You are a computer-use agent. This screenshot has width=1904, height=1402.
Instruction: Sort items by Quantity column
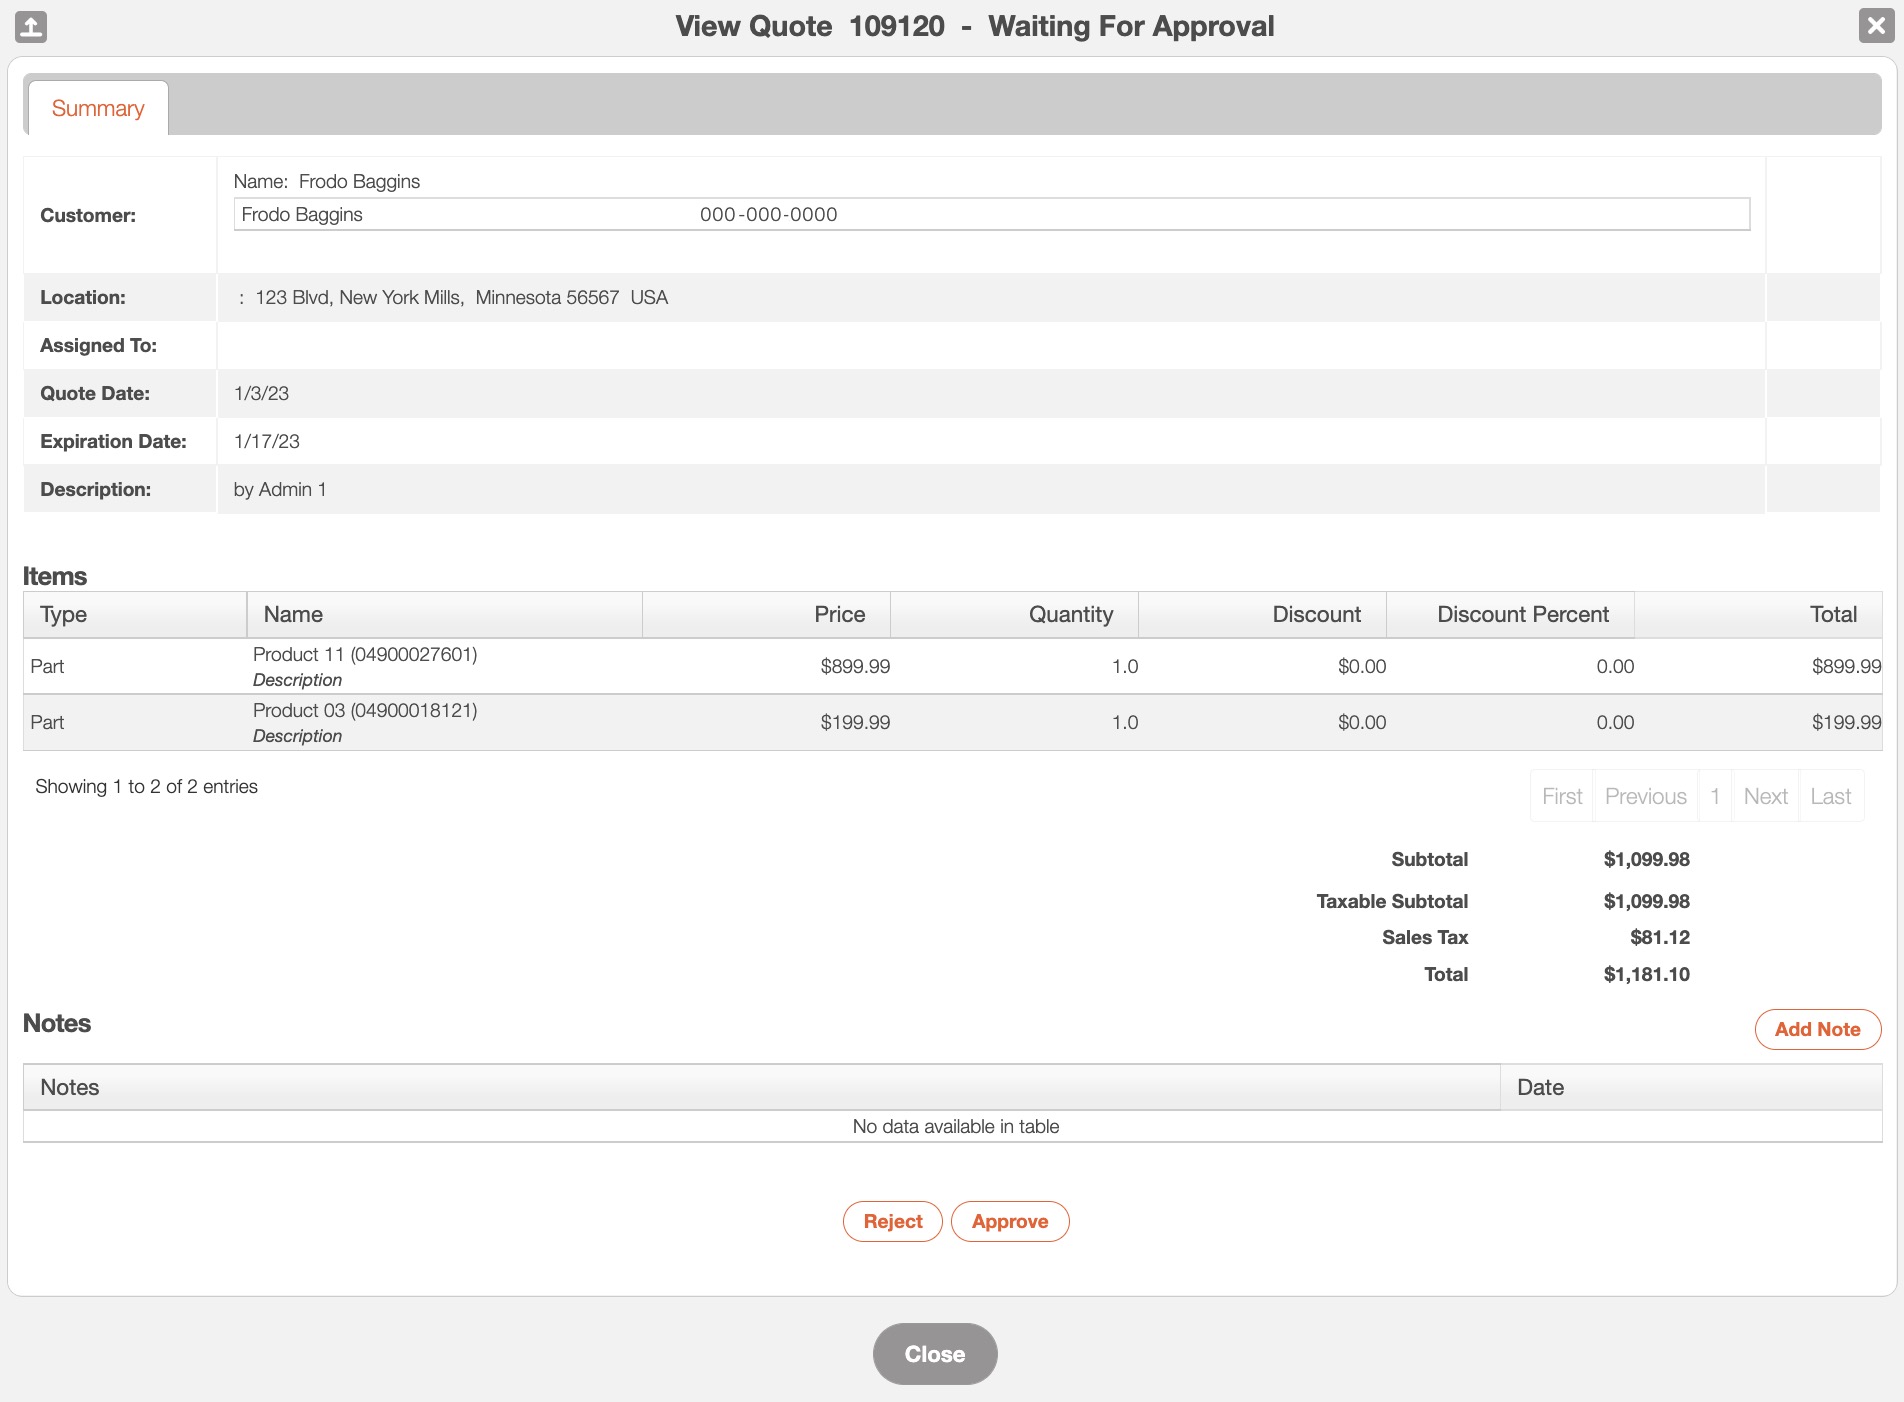click(x=1014, y=614)
